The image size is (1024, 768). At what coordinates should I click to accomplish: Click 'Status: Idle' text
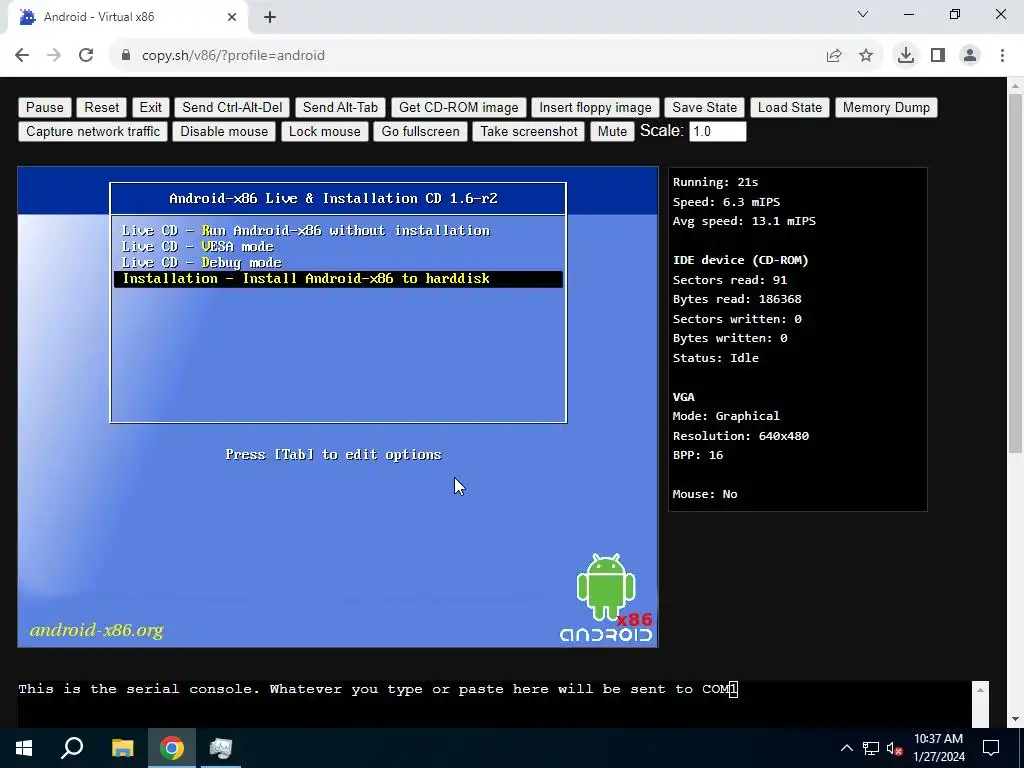(716, 358)
